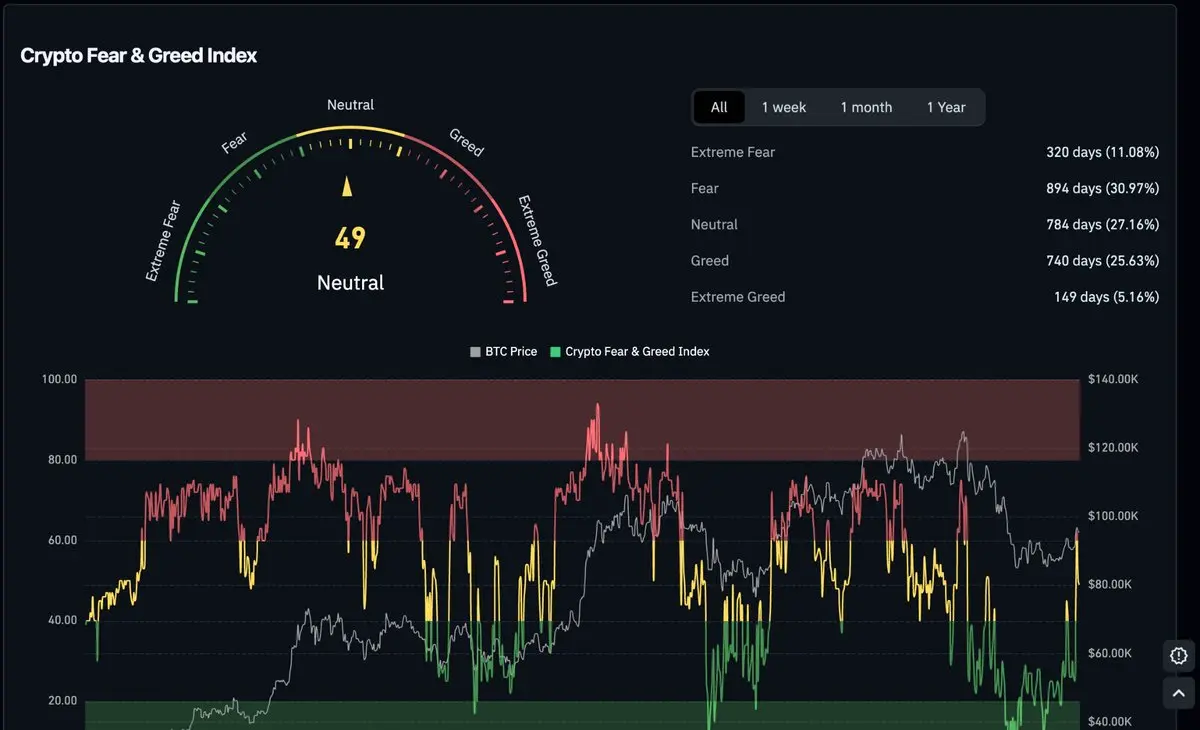The image size is (1200, 730).
Task: Click the Extreme Fear label on gauge
Action: pyautogui.click(x=164, y=241)
